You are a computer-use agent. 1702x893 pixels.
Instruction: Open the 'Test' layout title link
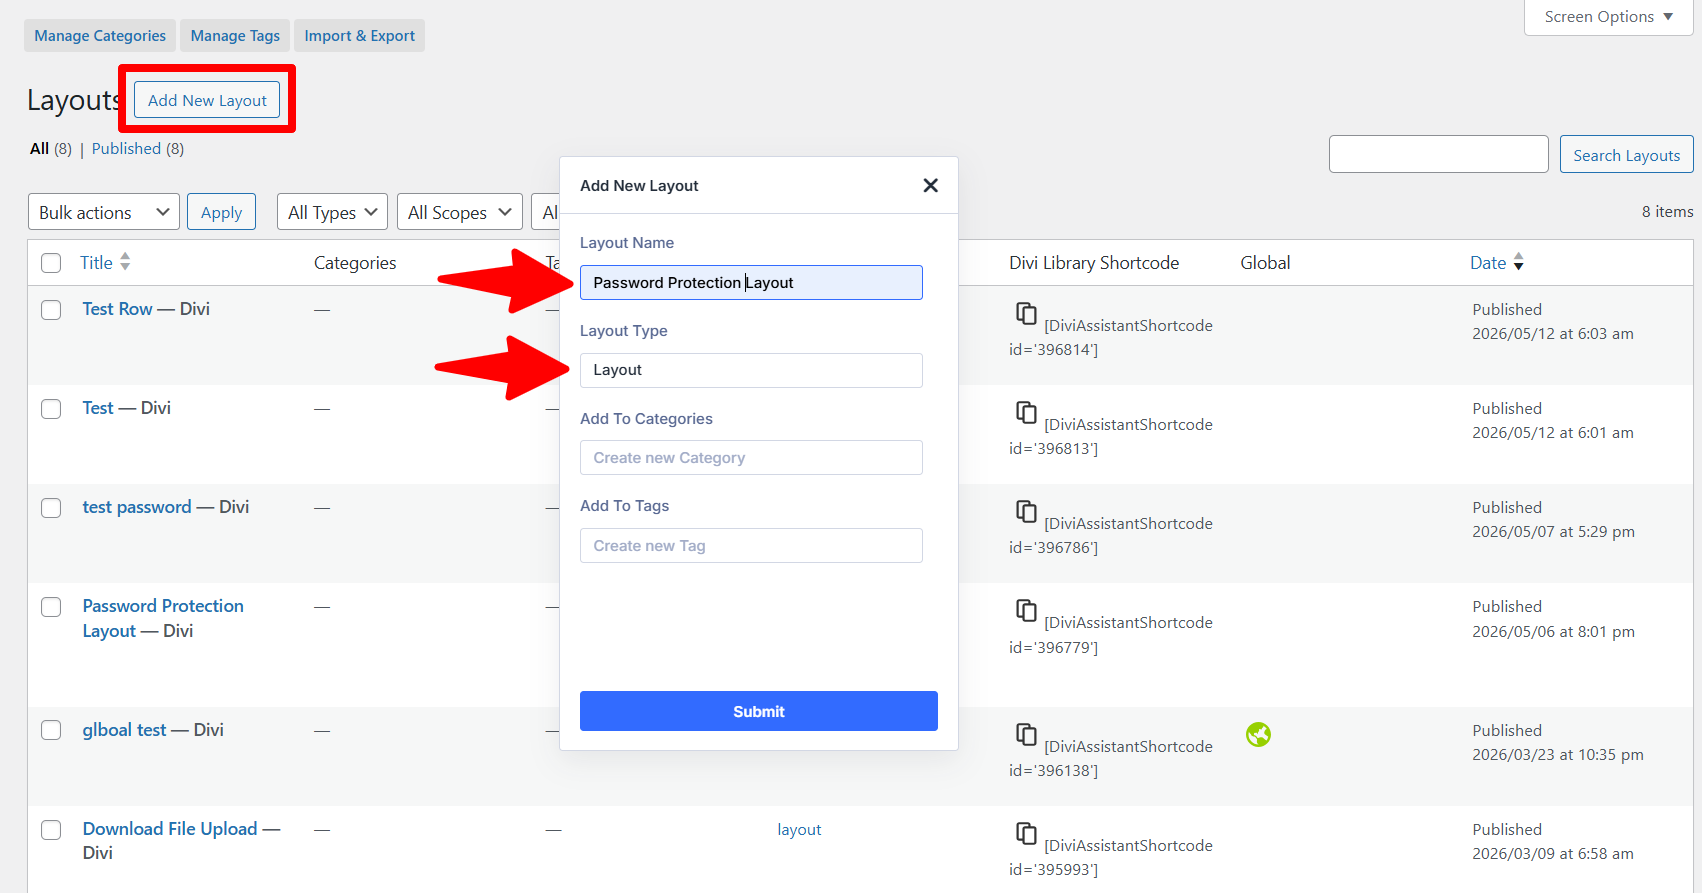click(x=98, y=408)
